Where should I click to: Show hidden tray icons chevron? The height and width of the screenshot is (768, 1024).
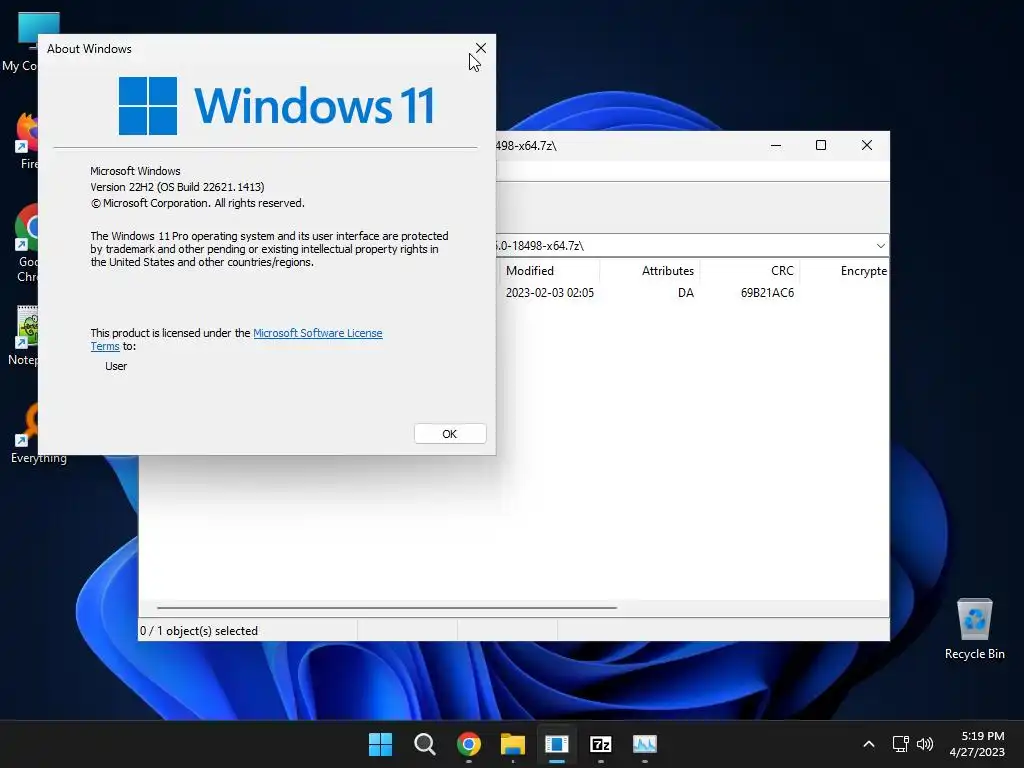pos(869,744)
